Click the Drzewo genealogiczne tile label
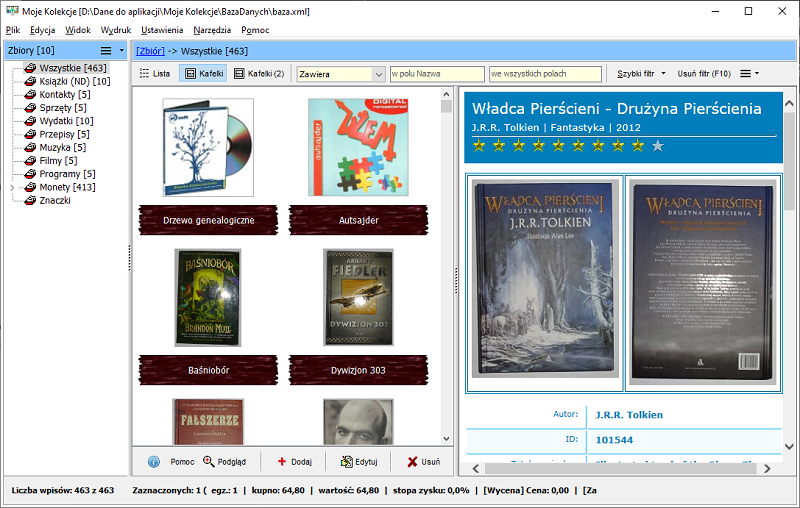 pos(208,220)
